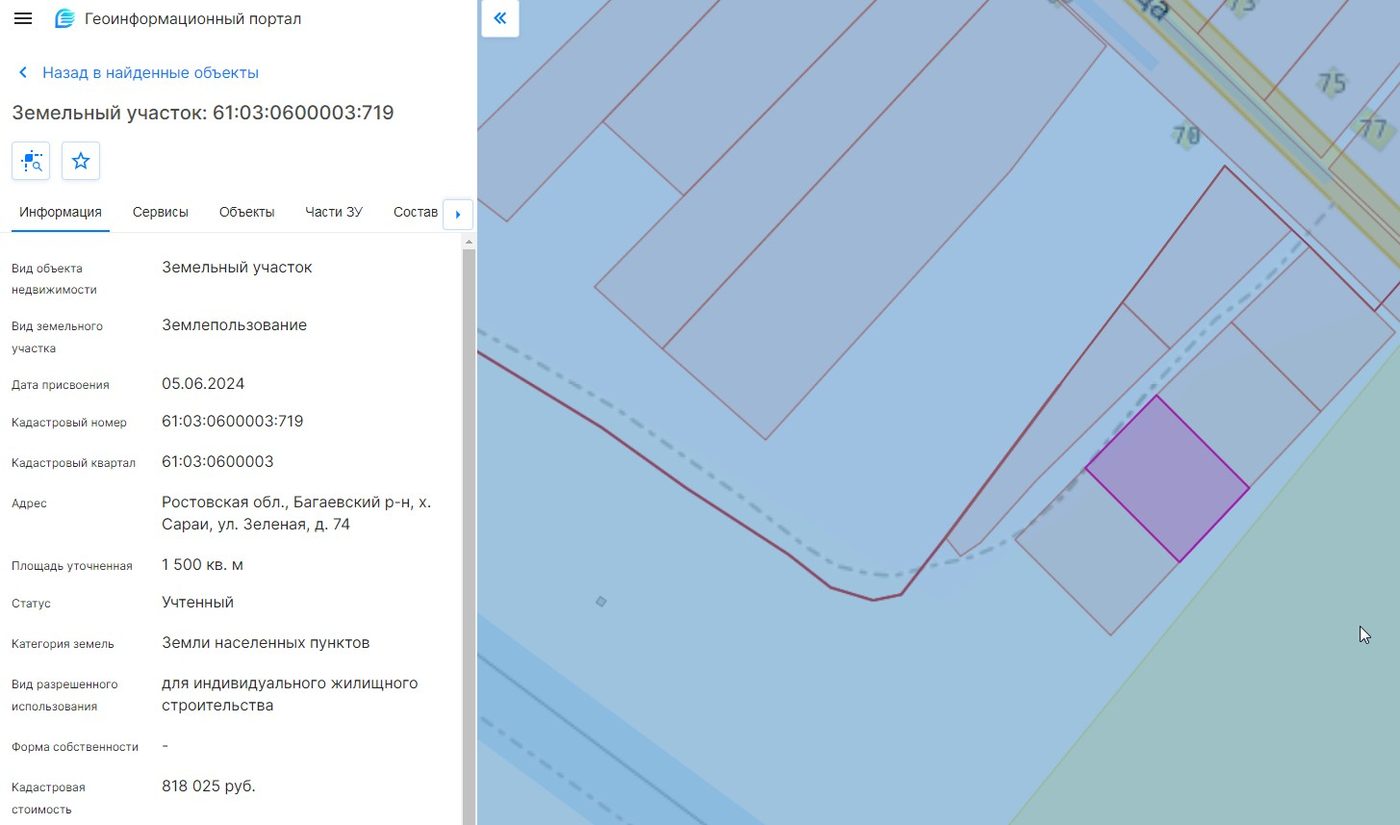The height and width of the screenshot is (825, 1400).
Task: Click the Вид объекта недвижимости label
Action: (54, 279)
